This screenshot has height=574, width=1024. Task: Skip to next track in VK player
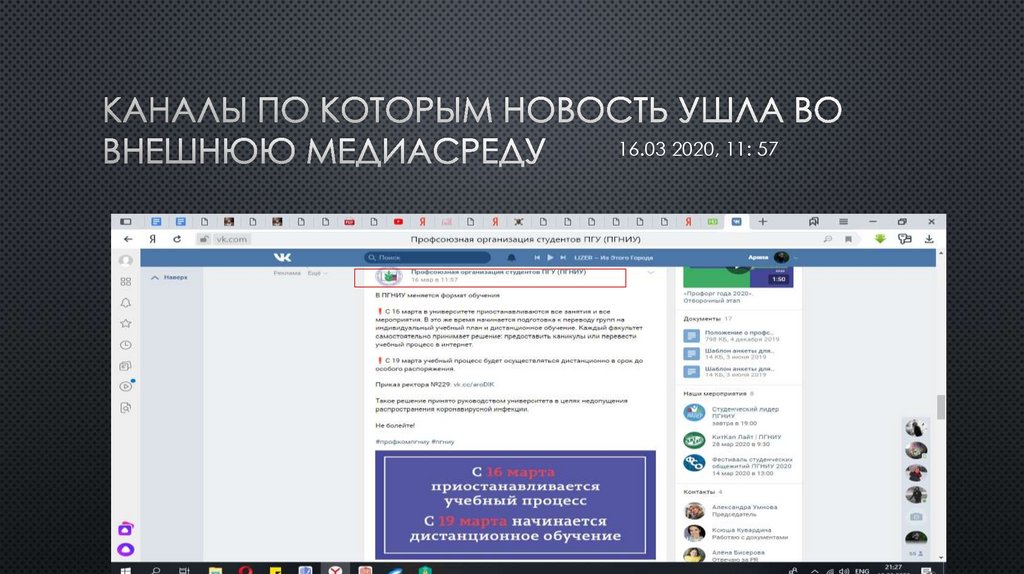(x=563, y=257)
